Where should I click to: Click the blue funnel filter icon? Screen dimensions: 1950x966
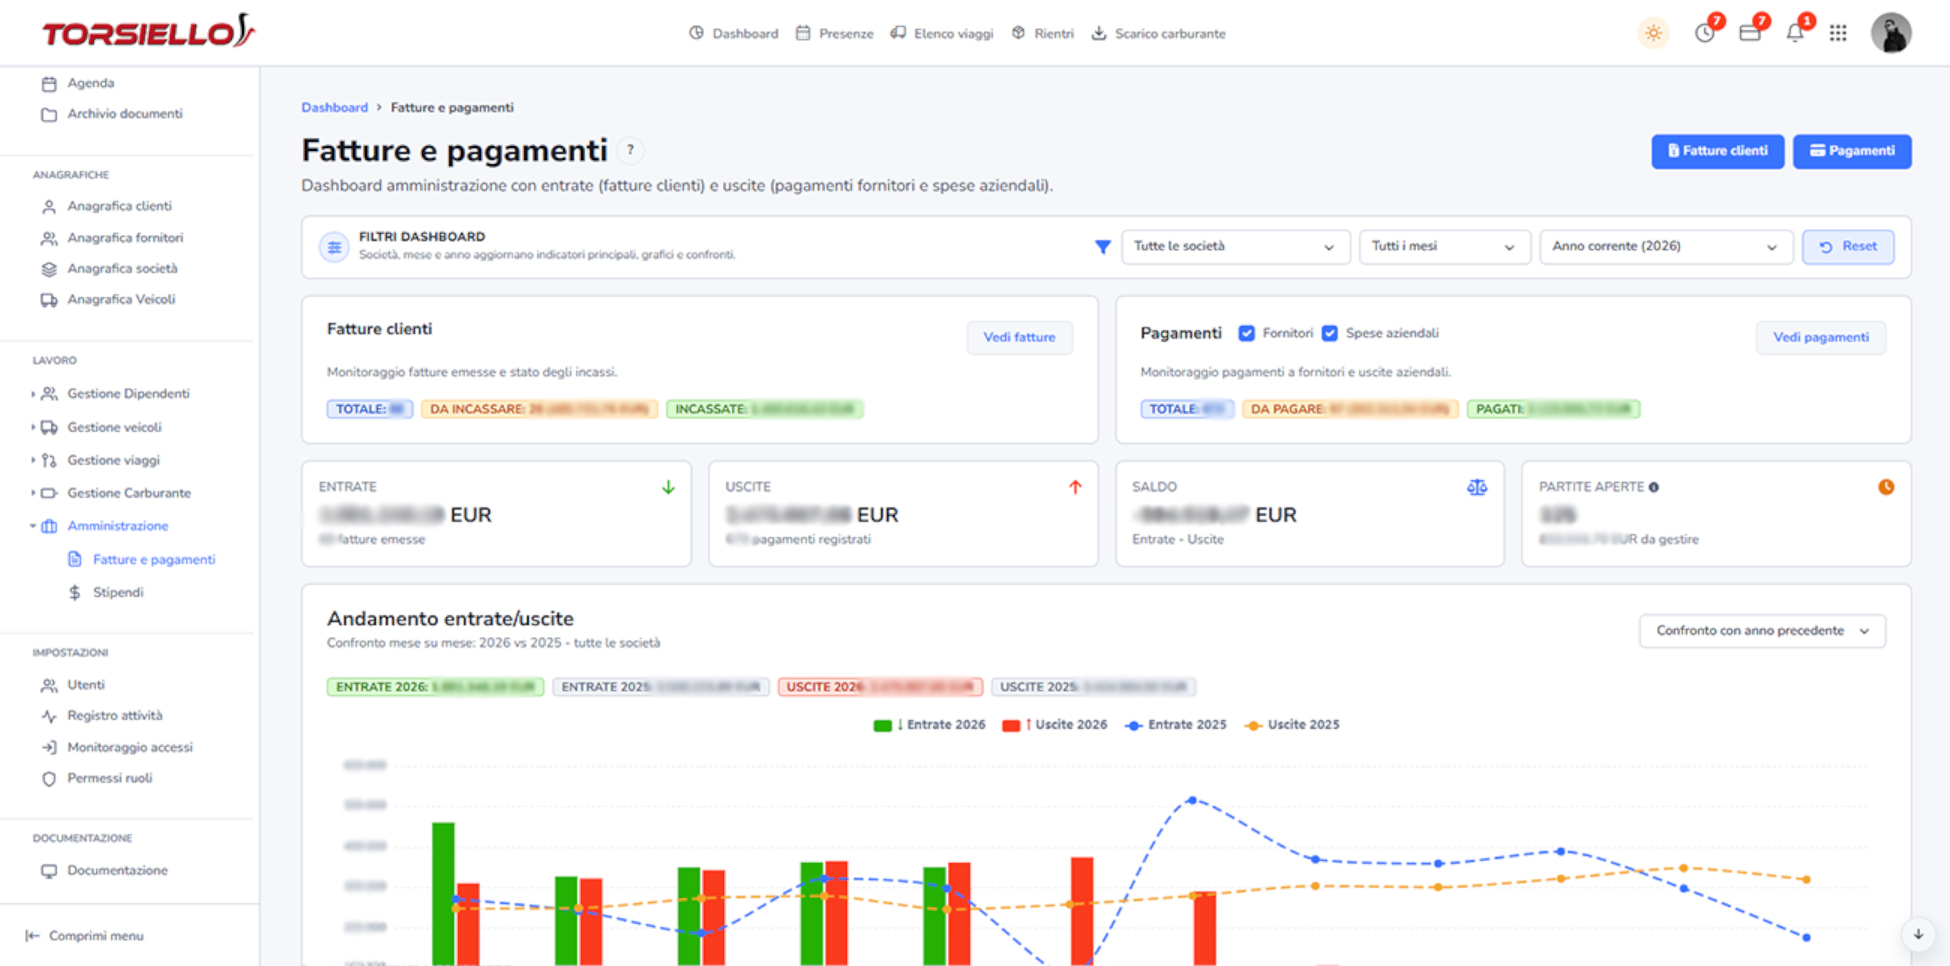coord(1102,247)
